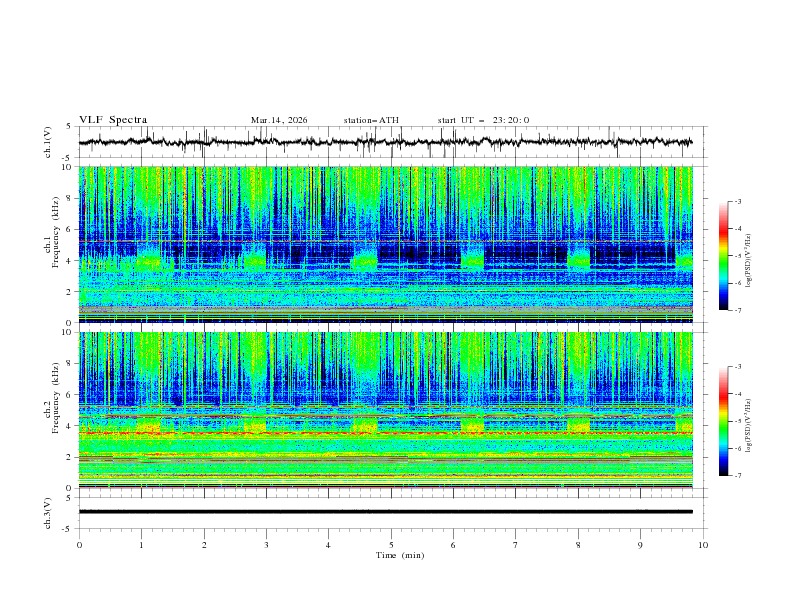Click the "4" tick on the time axis
This screenshot has height=612, width=792.
point(328,545)
